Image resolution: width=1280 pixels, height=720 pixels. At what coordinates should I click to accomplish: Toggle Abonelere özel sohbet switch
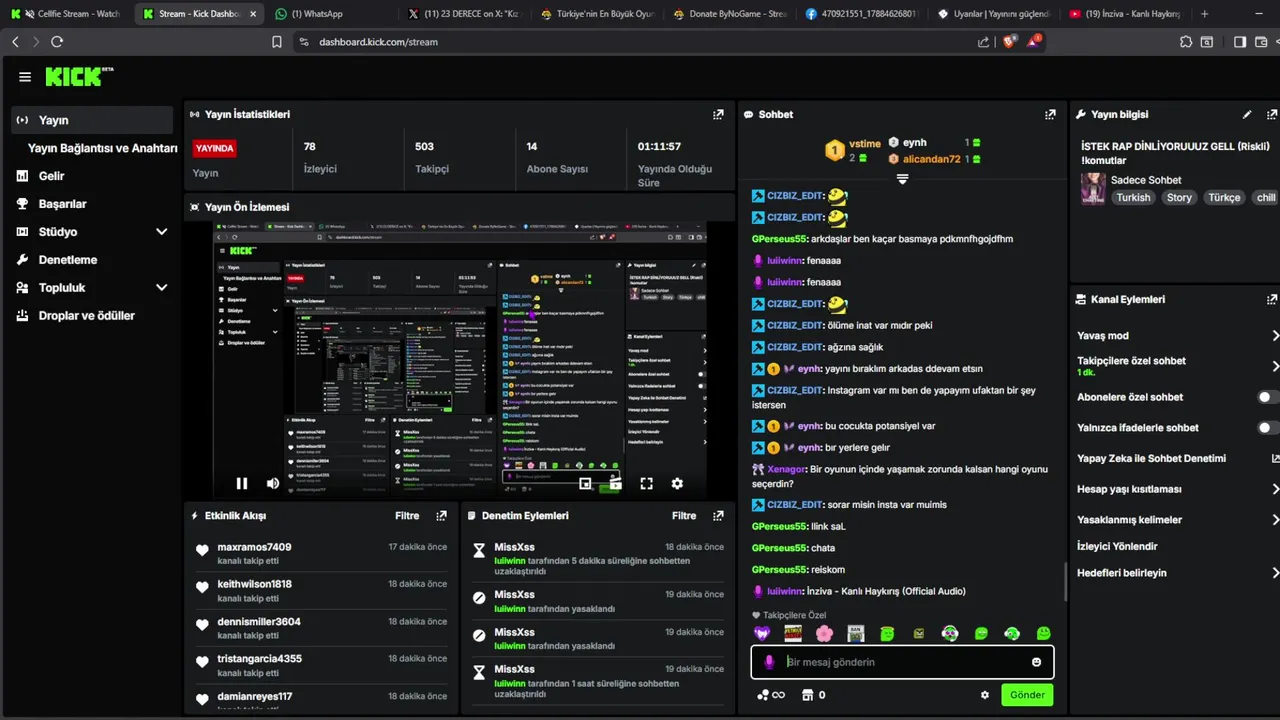coord(1268,397)
